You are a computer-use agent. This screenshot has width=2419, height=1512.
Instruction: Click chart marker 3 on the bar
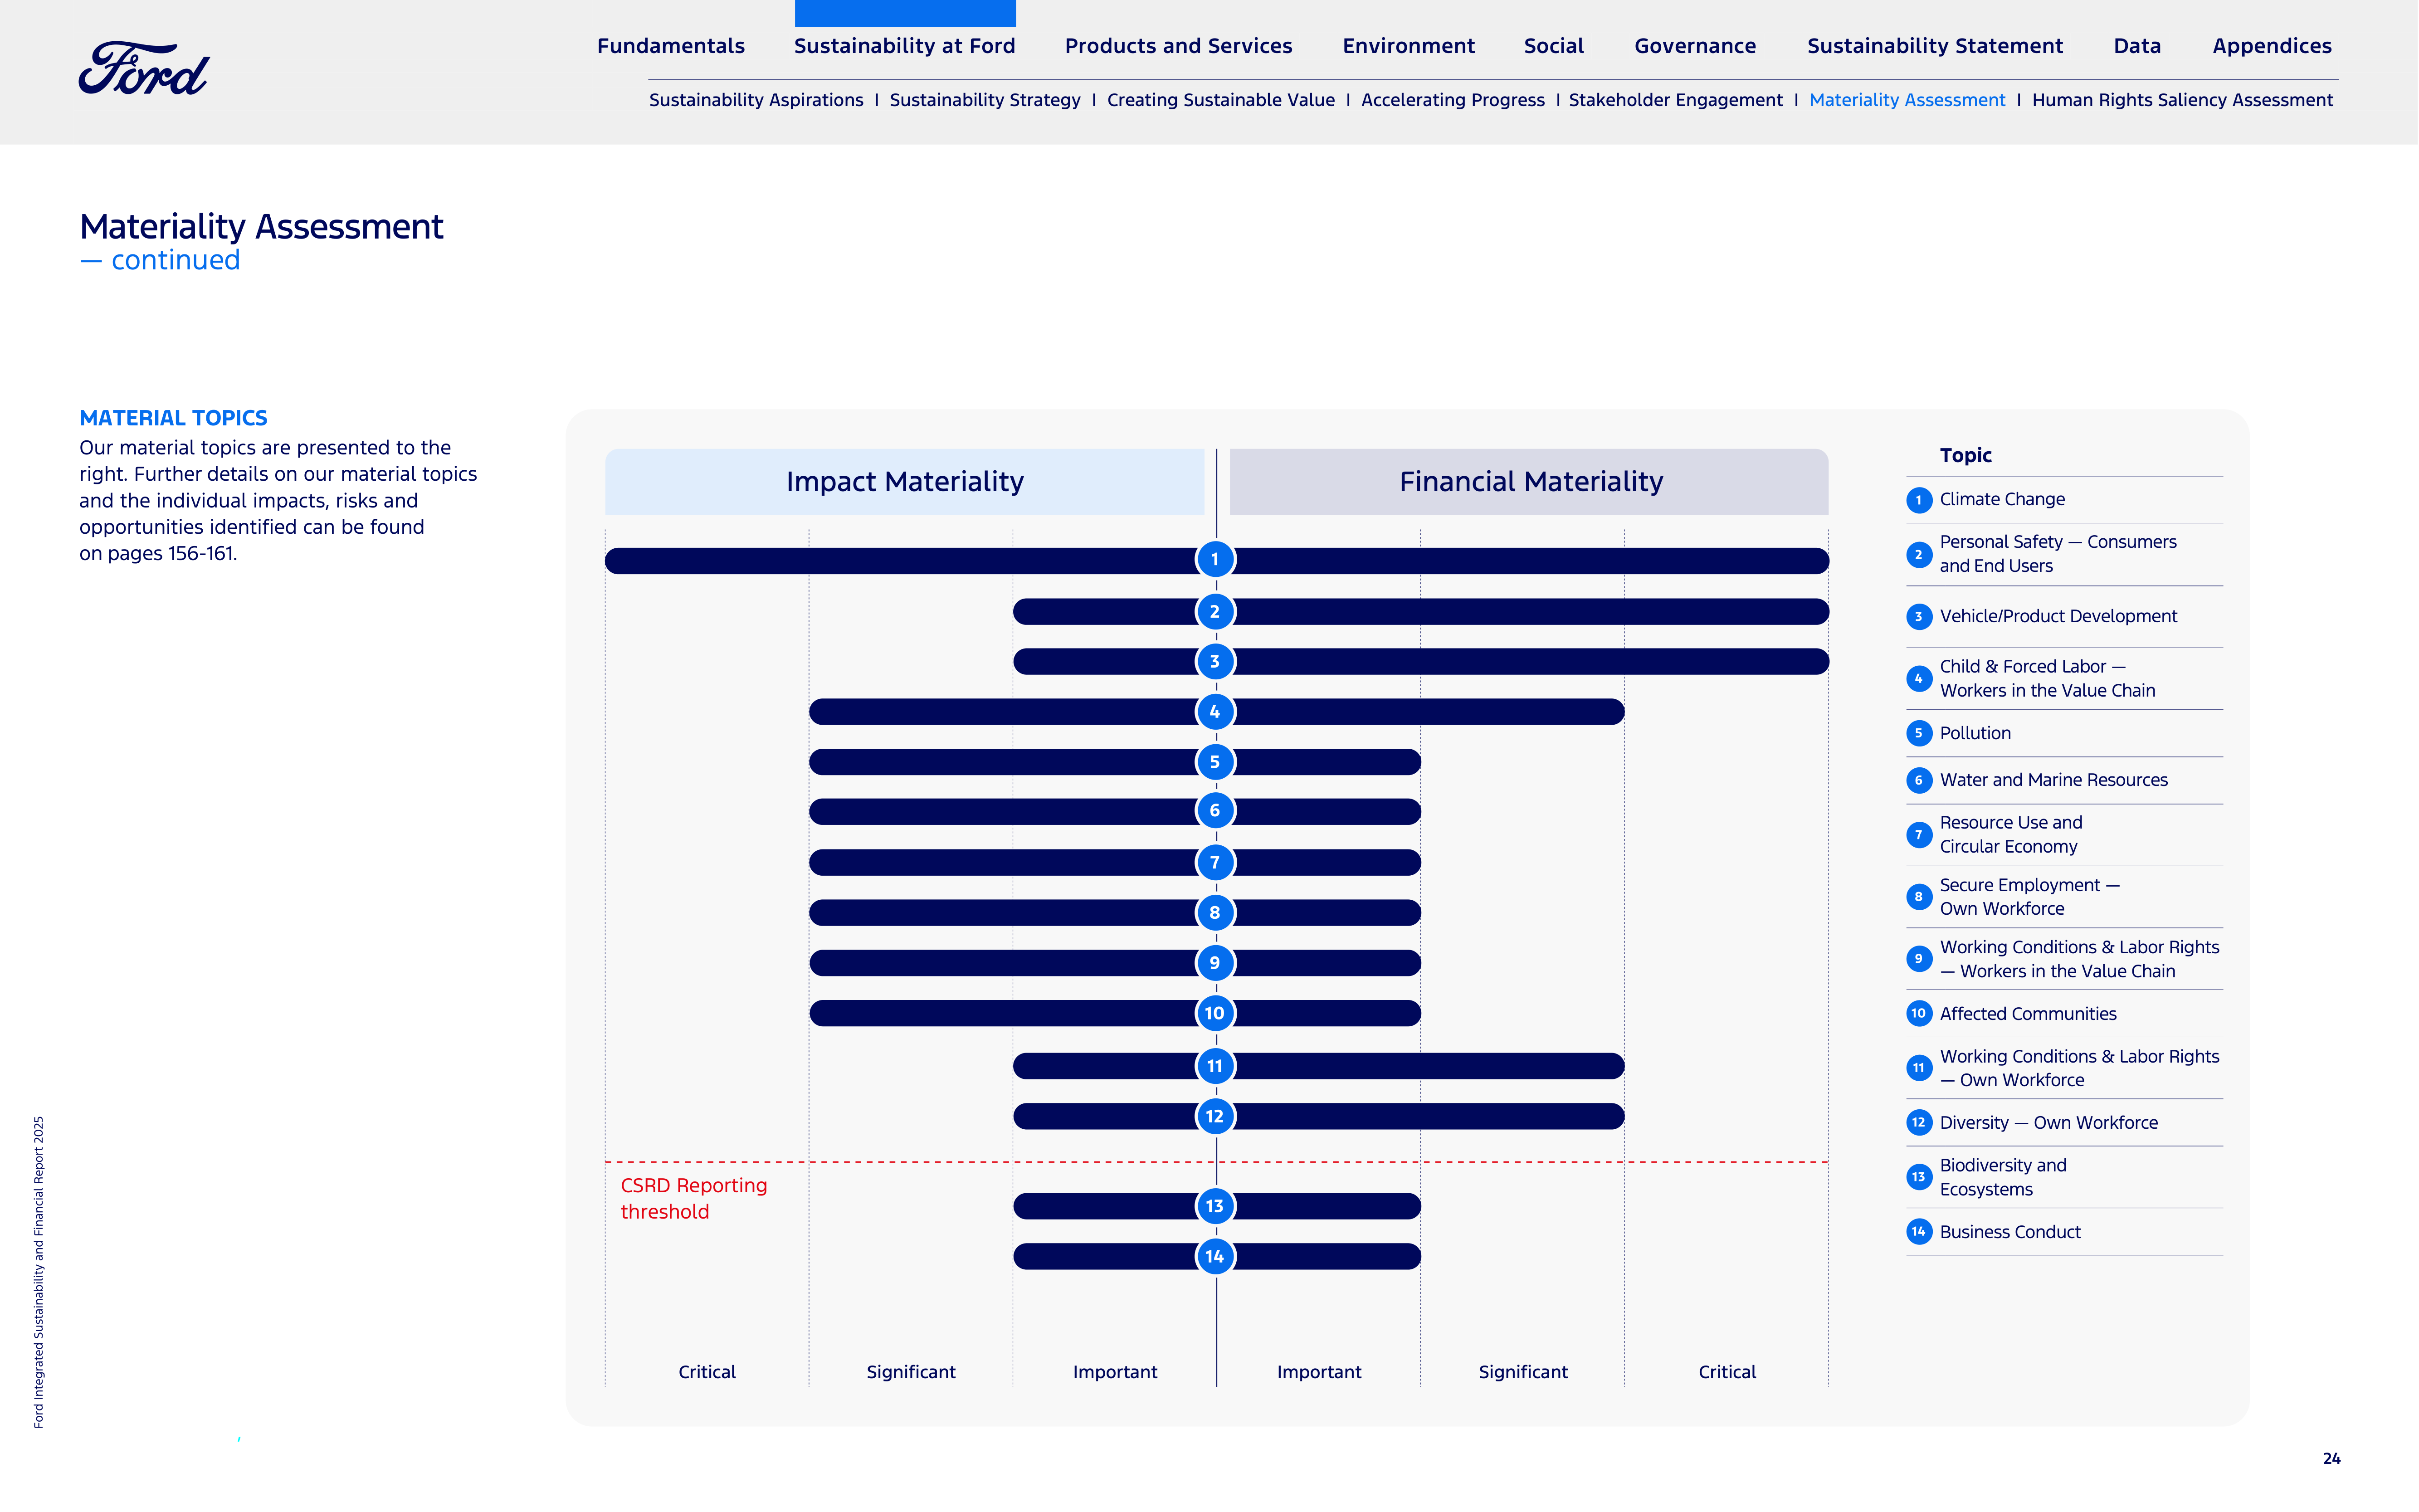(x=1215, y=661)
